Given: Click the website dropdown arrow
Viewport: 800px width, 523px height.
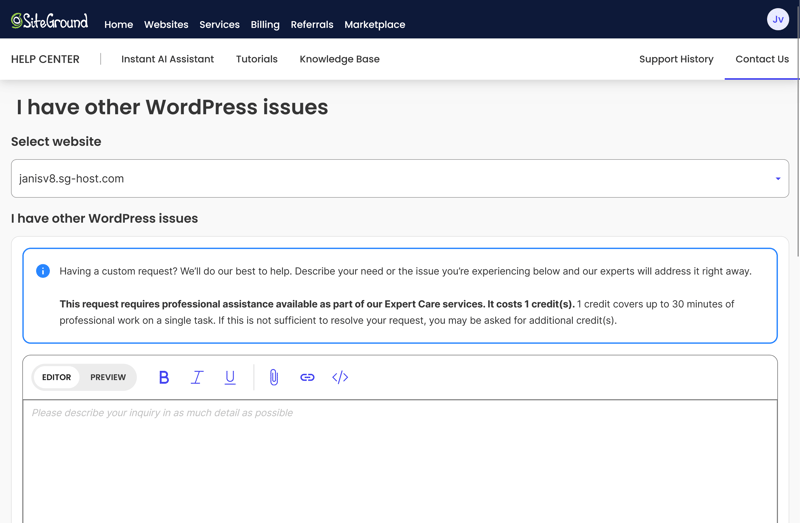Looking at the screenshot, I should (778, 179).
